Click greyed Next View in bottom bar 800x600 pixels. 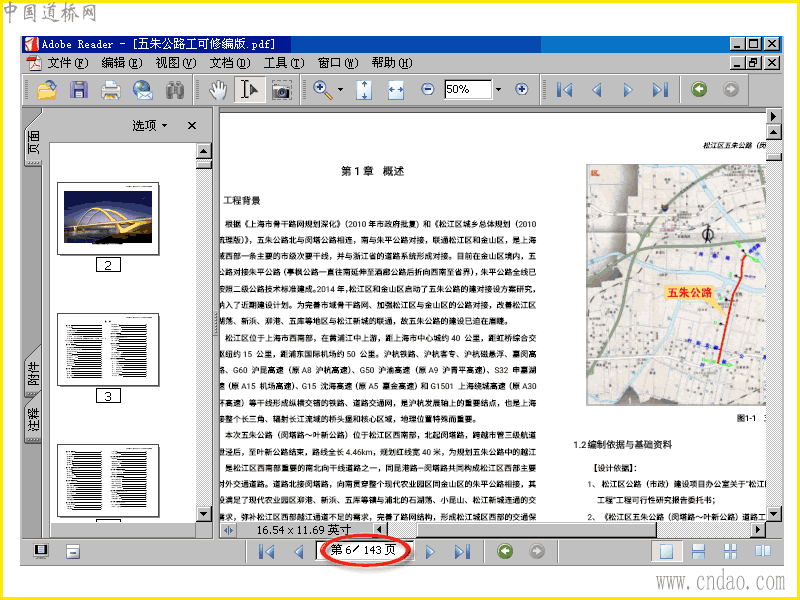coord(537,551)
